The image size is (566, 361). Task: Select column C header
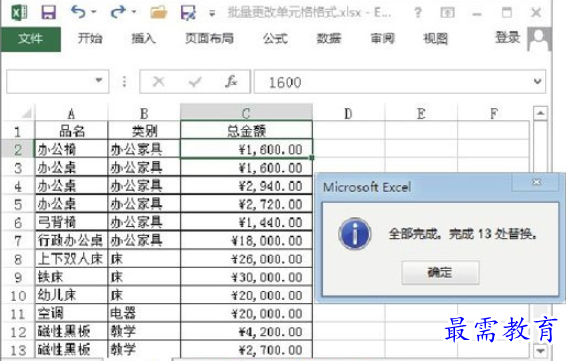pos(246,113)
